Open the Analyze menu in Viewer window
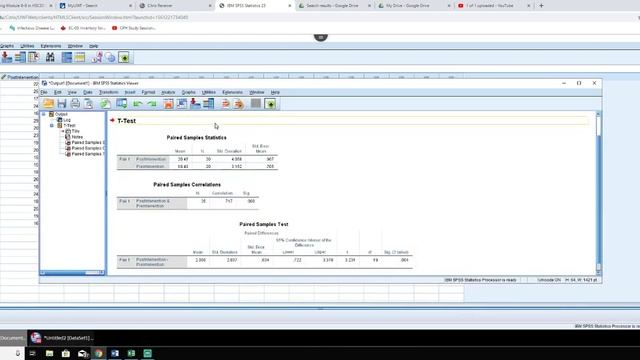640x360 pixels. tap(168, 93)
